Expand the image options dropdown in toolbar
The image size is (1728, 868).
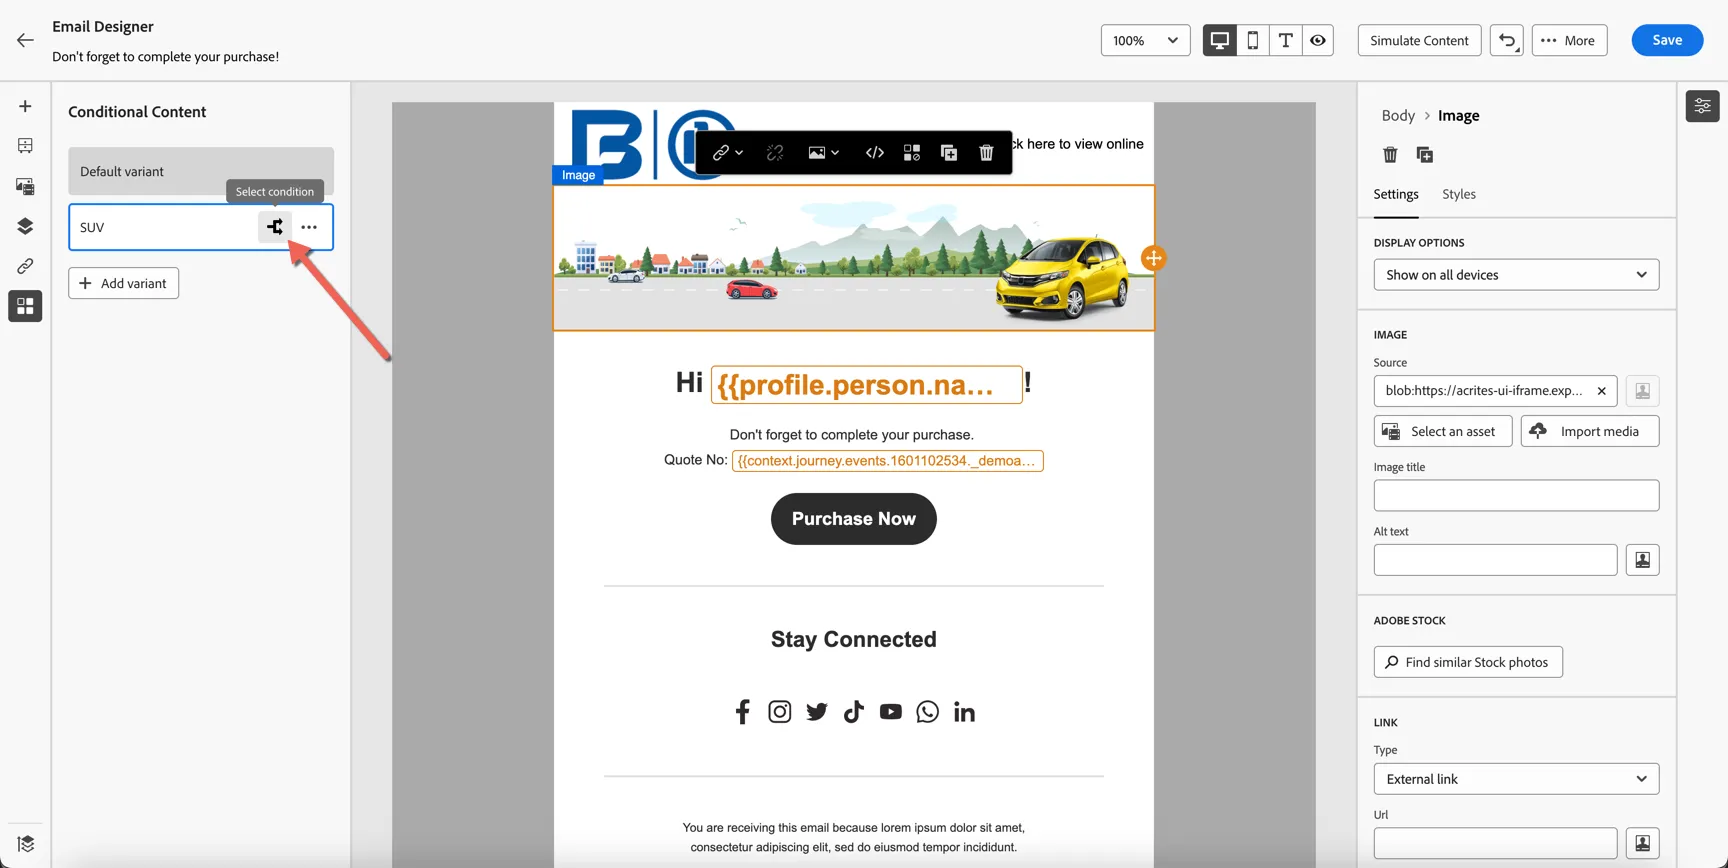tap(823, 153)
